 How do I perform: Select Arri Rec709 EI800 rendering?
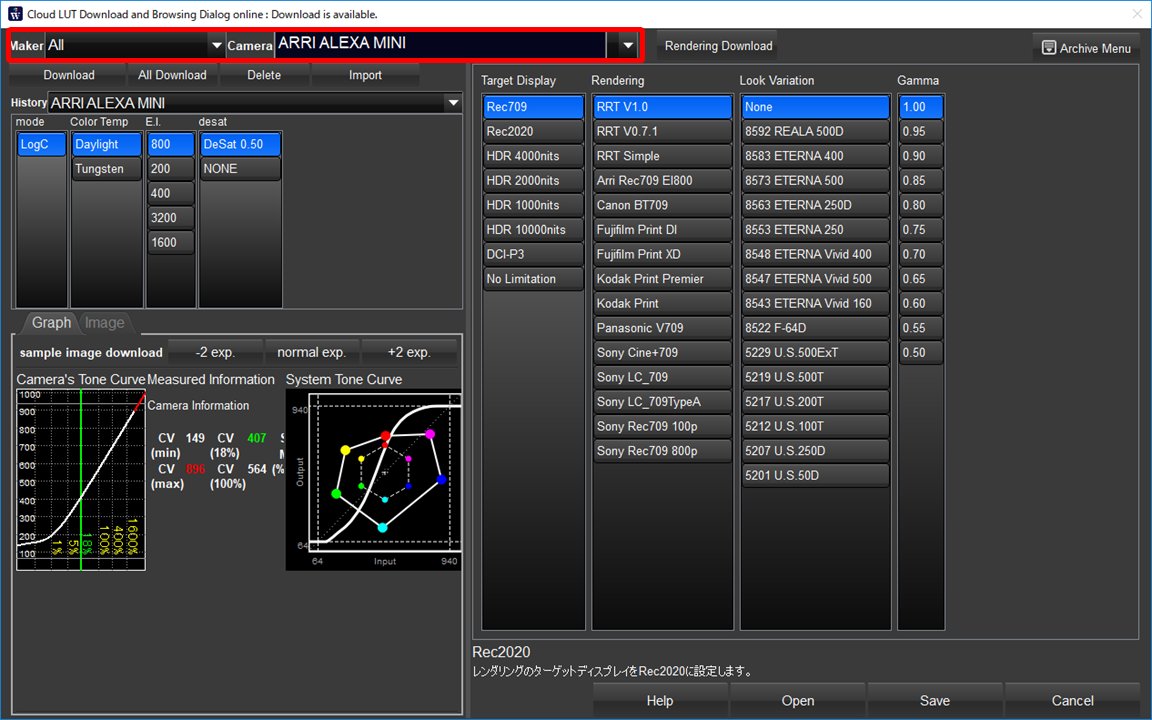663,181
